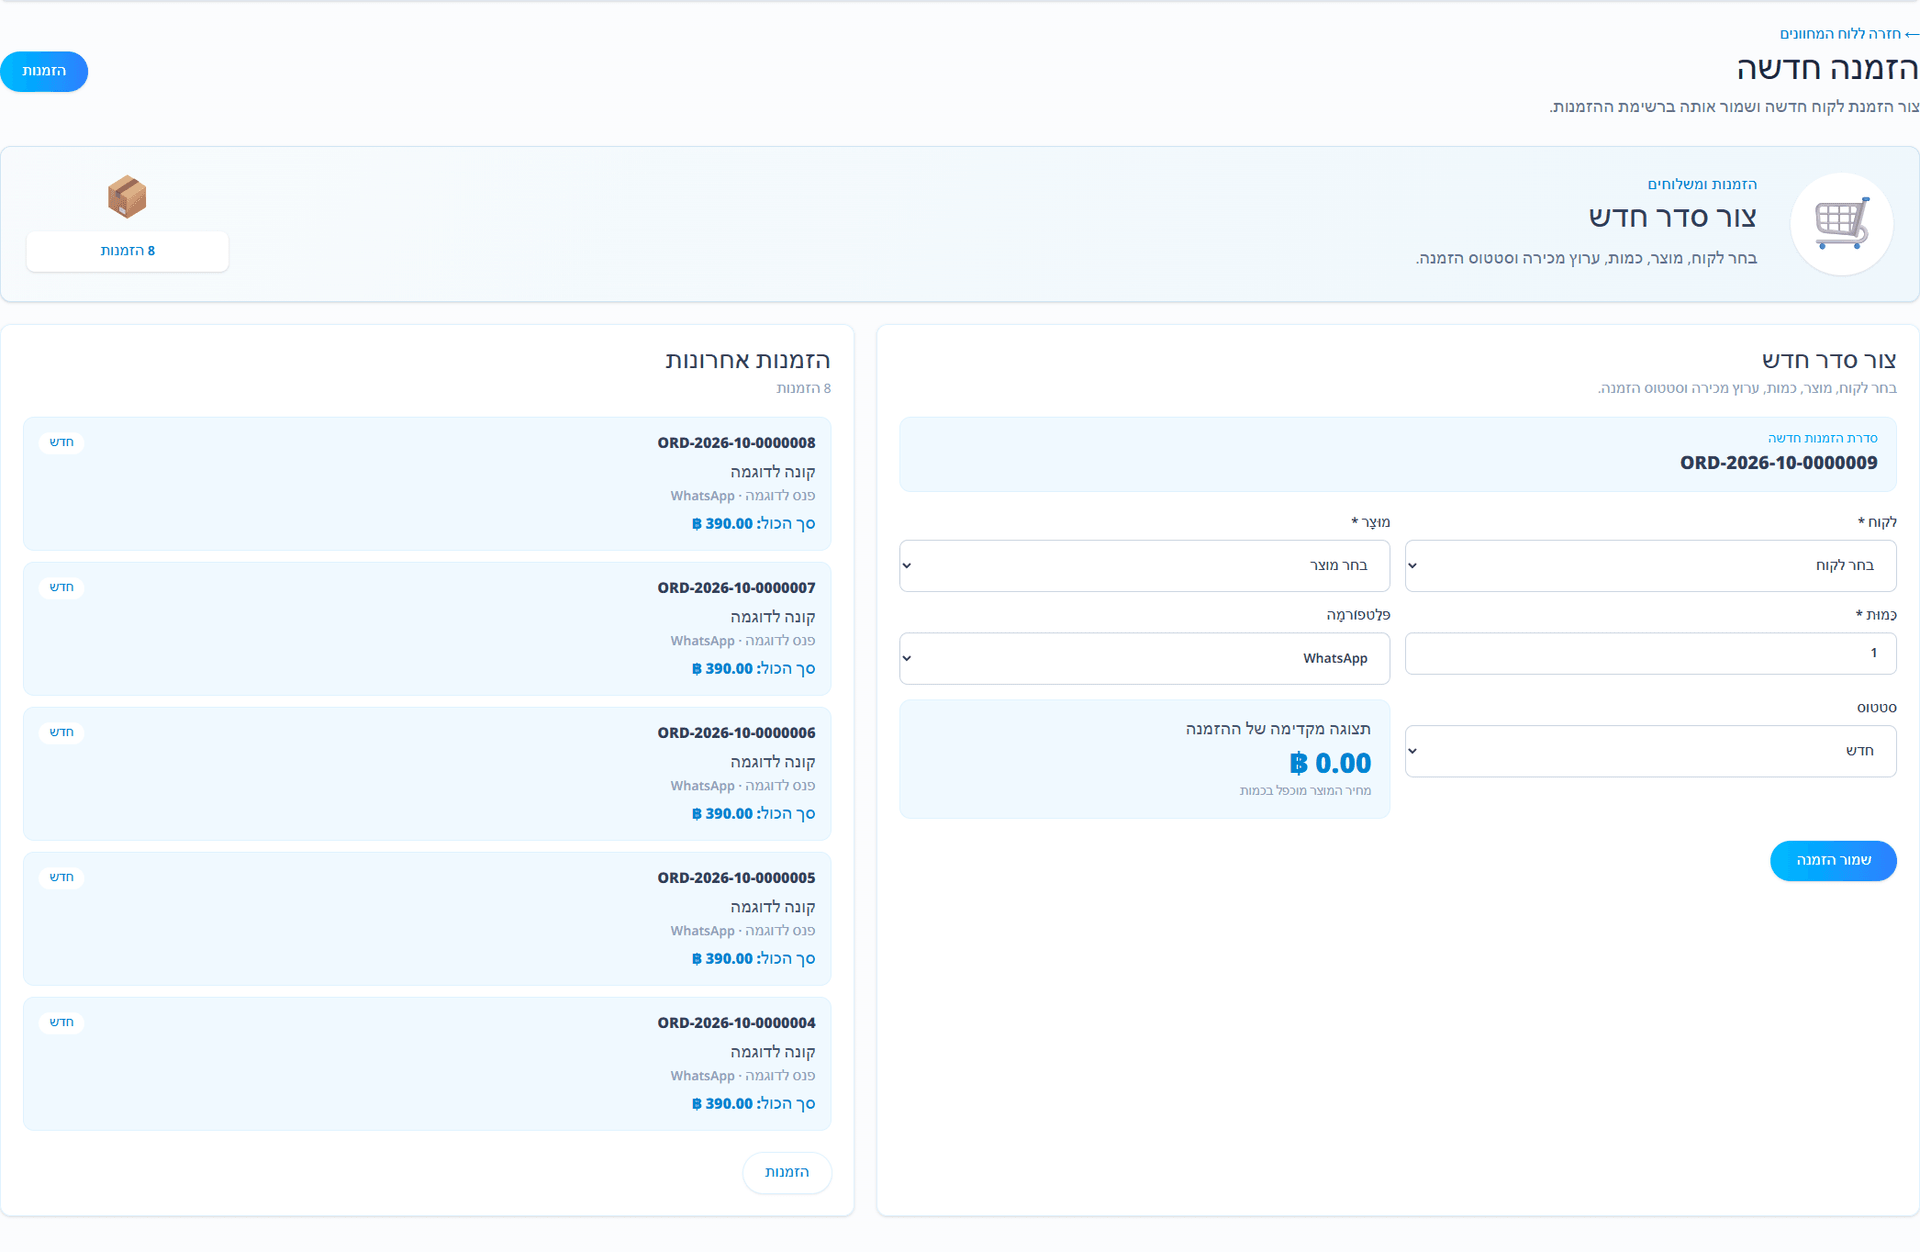Click the 'הזמנות' button below recent orders
The height and width of the screenshot is (1252, 1920).
787,1172
